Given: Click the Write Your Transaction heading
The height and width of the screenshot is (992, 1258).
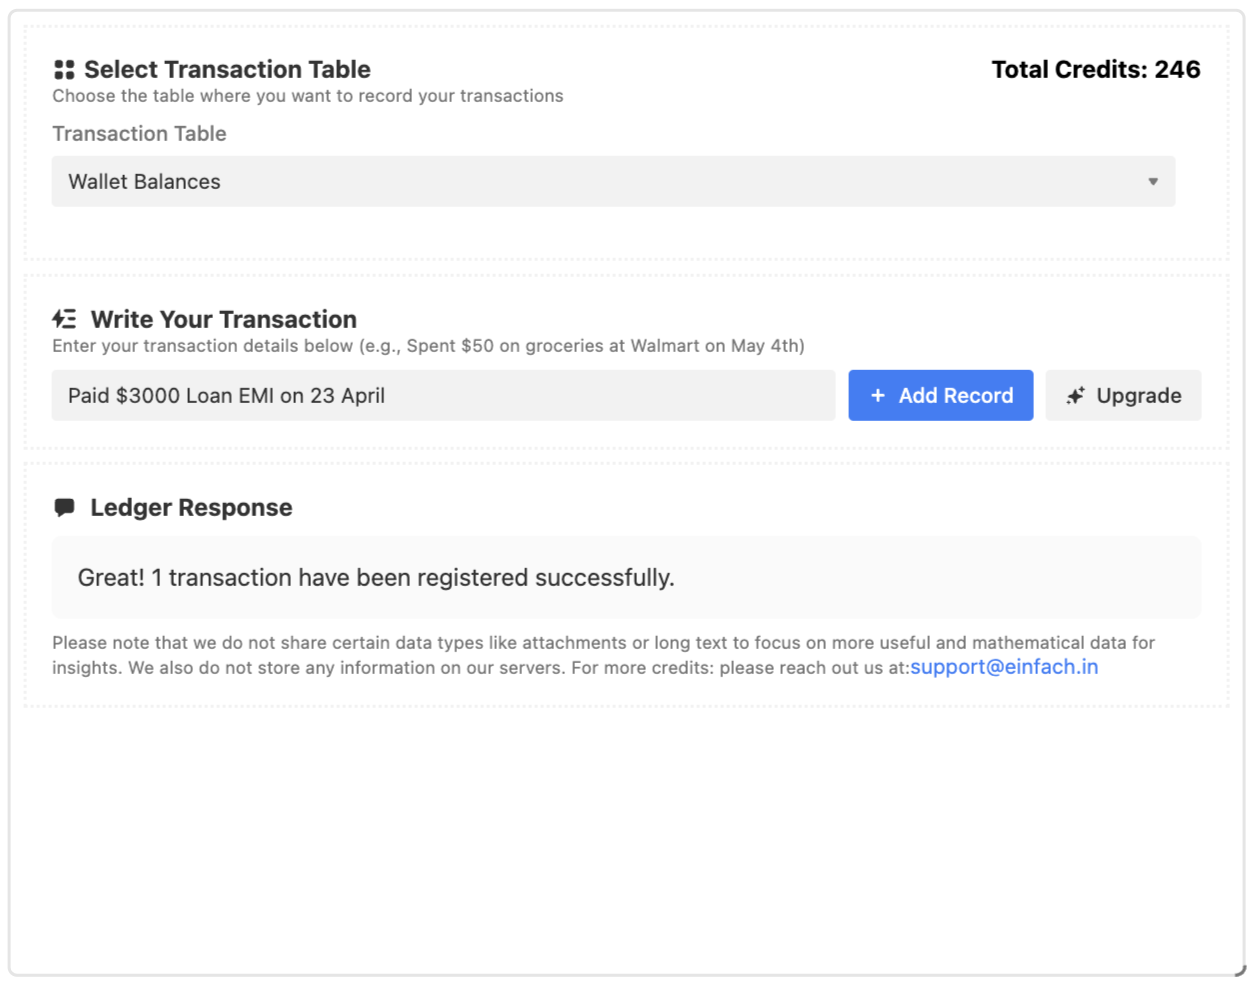Looking at the screenshot, I should [x=223, y=319].
